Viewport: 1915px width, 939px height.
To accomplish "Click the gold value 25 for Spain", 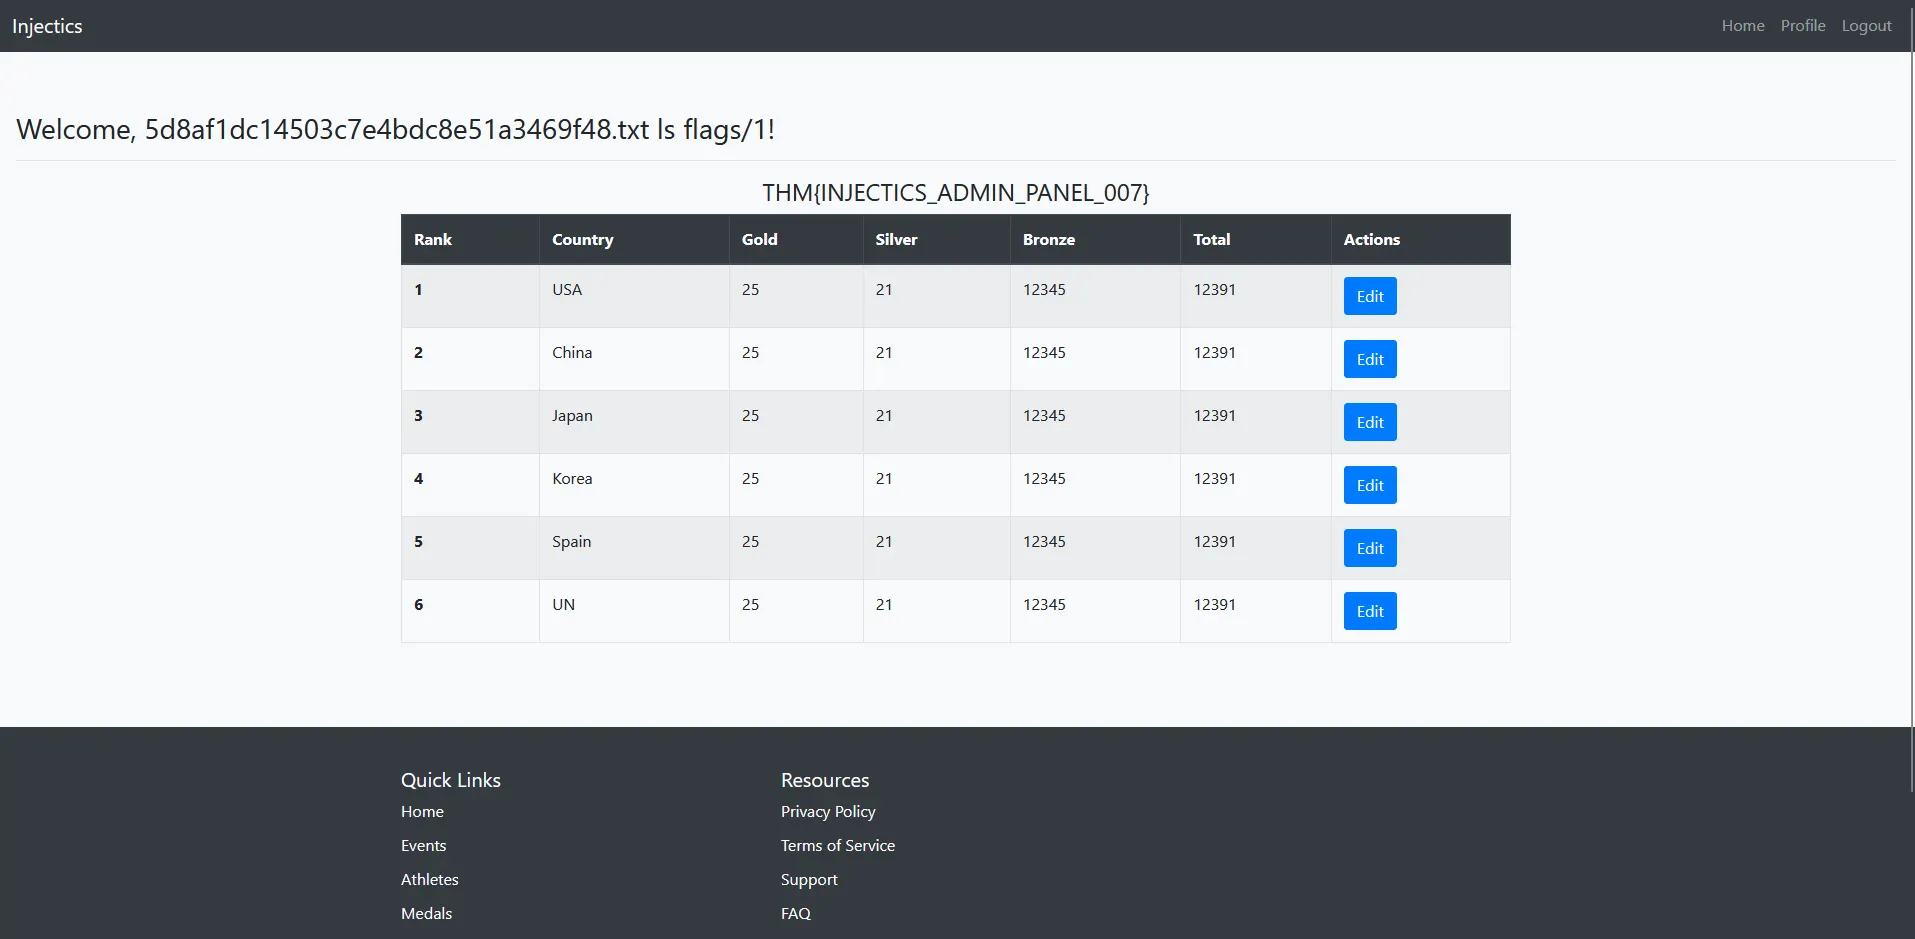I will pyautogui.click(x=751, y=542).
